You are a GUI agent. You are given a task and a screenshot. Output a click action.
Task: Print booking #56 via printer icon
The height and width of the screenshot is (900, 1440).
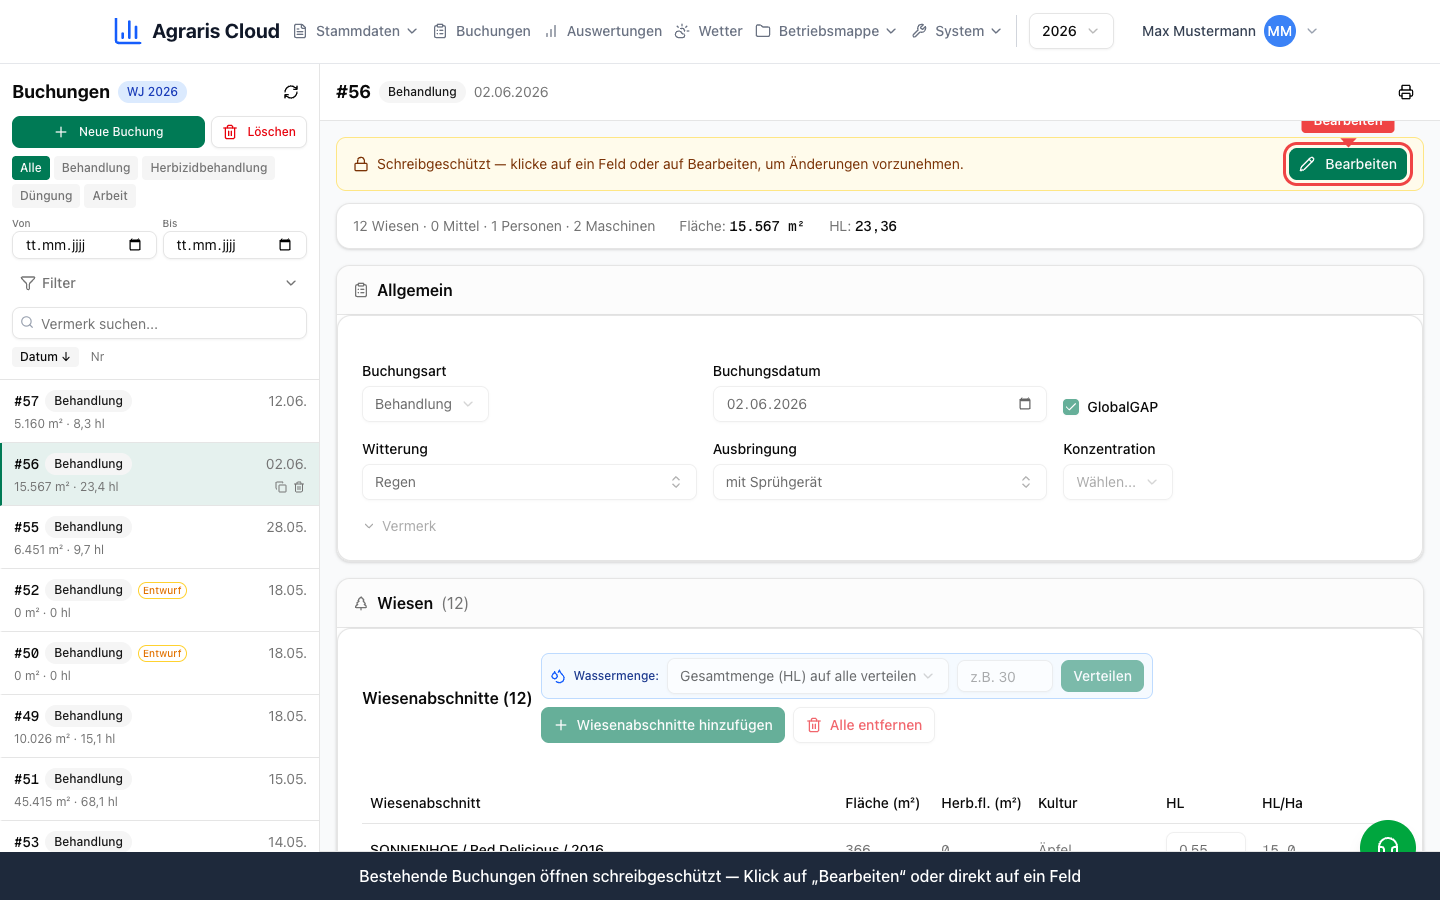click(1406, 92)
